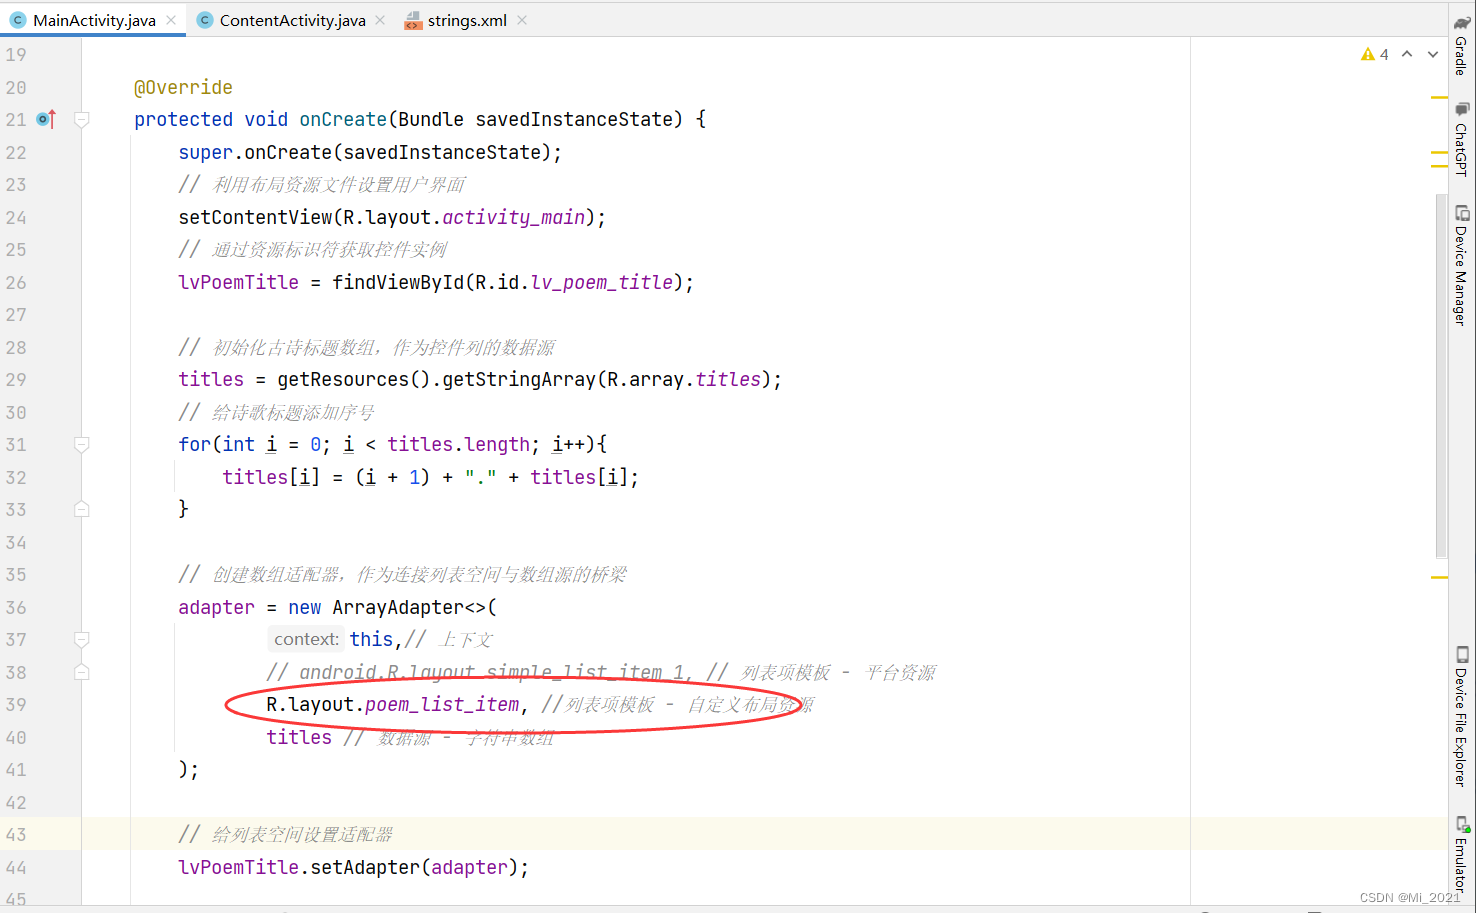Click the override gutter icon at line 21

coord(46,119)
